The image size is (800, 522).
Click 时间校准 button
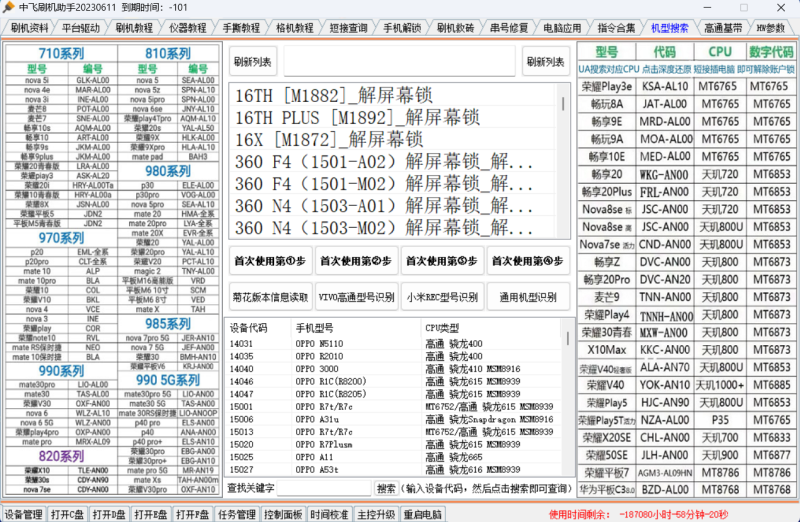[330, 514]
